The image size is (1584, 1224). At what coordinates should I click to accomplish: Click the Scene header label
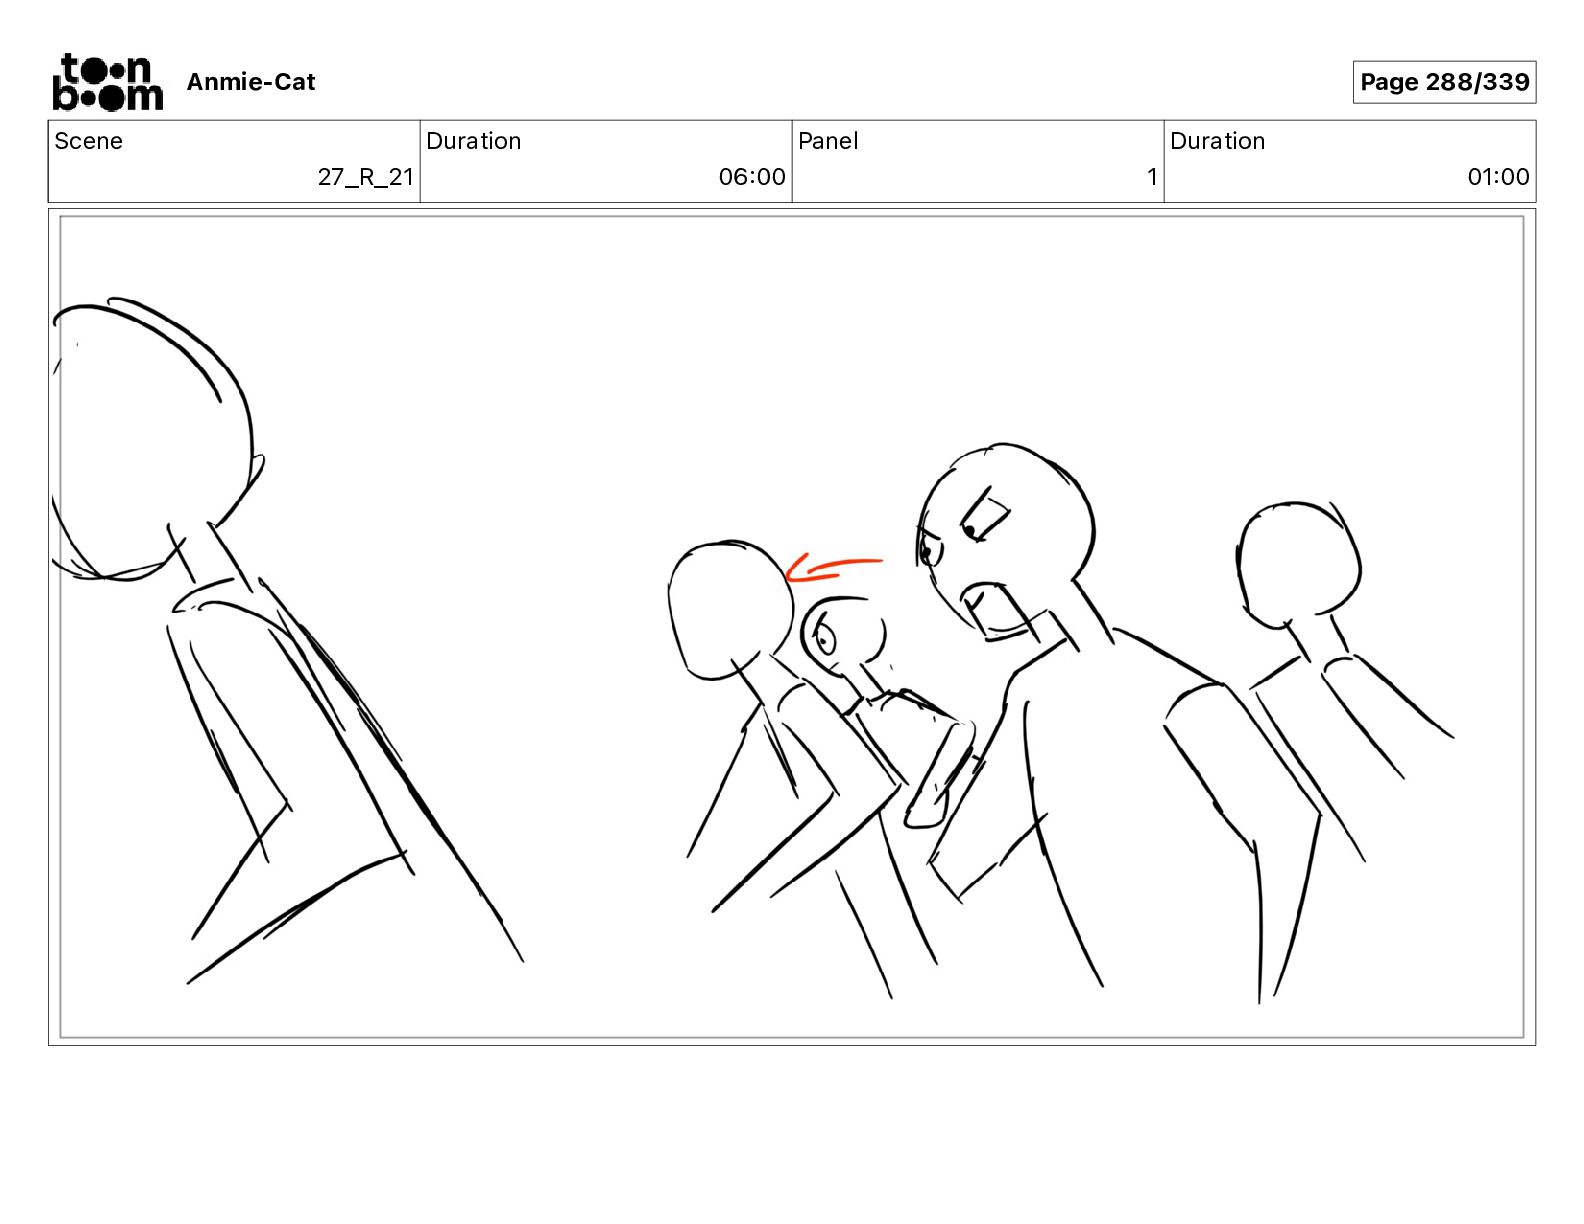(x=88, y=141)
